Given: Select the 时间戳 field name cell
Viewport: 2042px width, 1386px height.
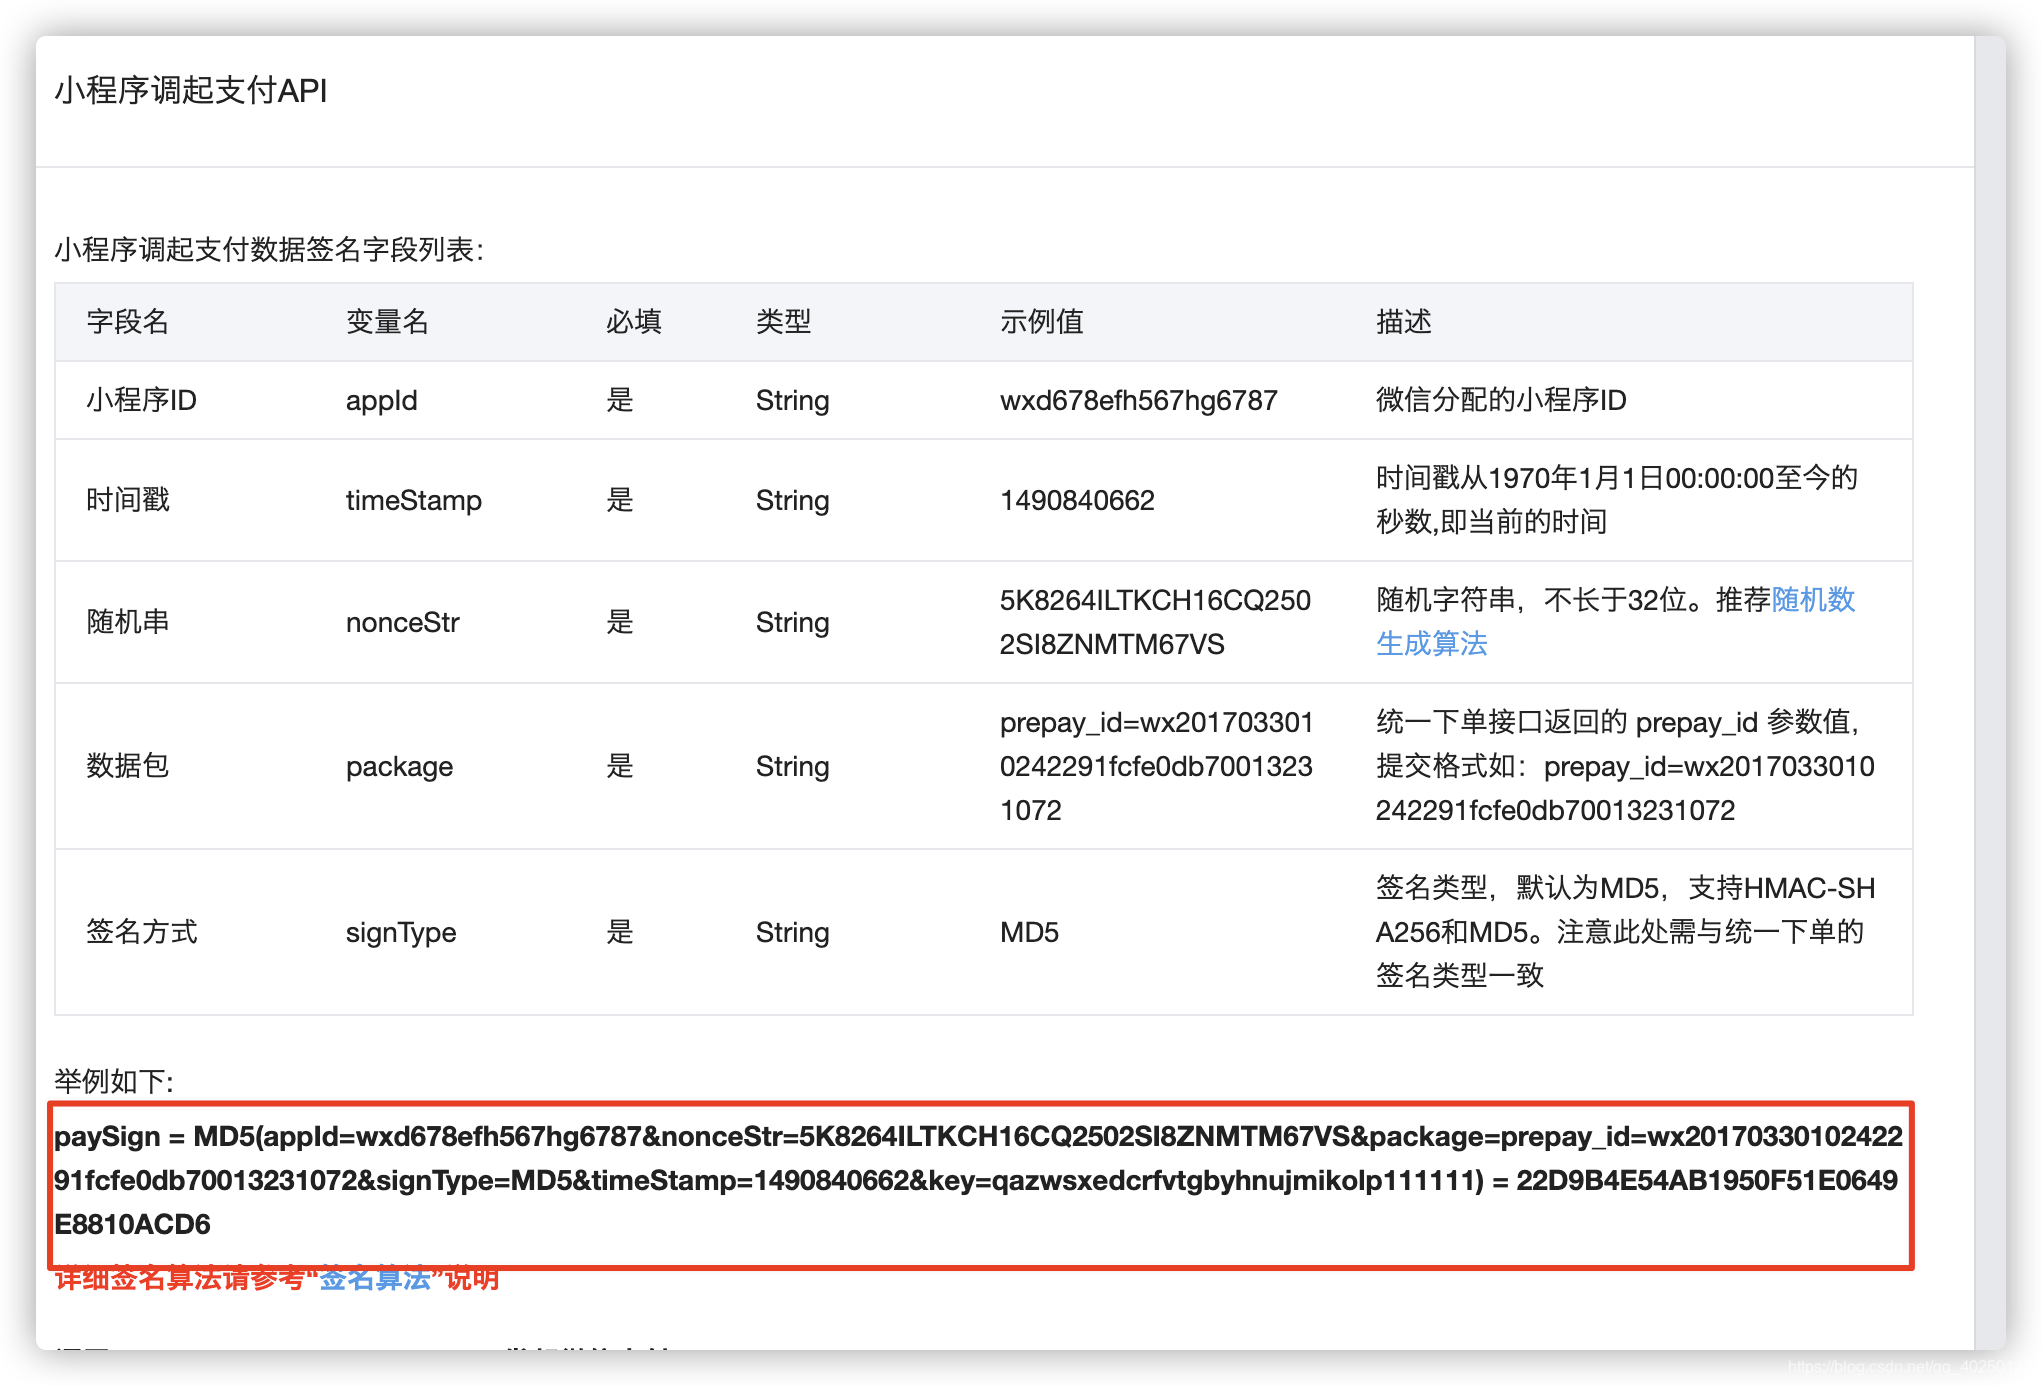Looking at the screenshot, I should 128,500.
